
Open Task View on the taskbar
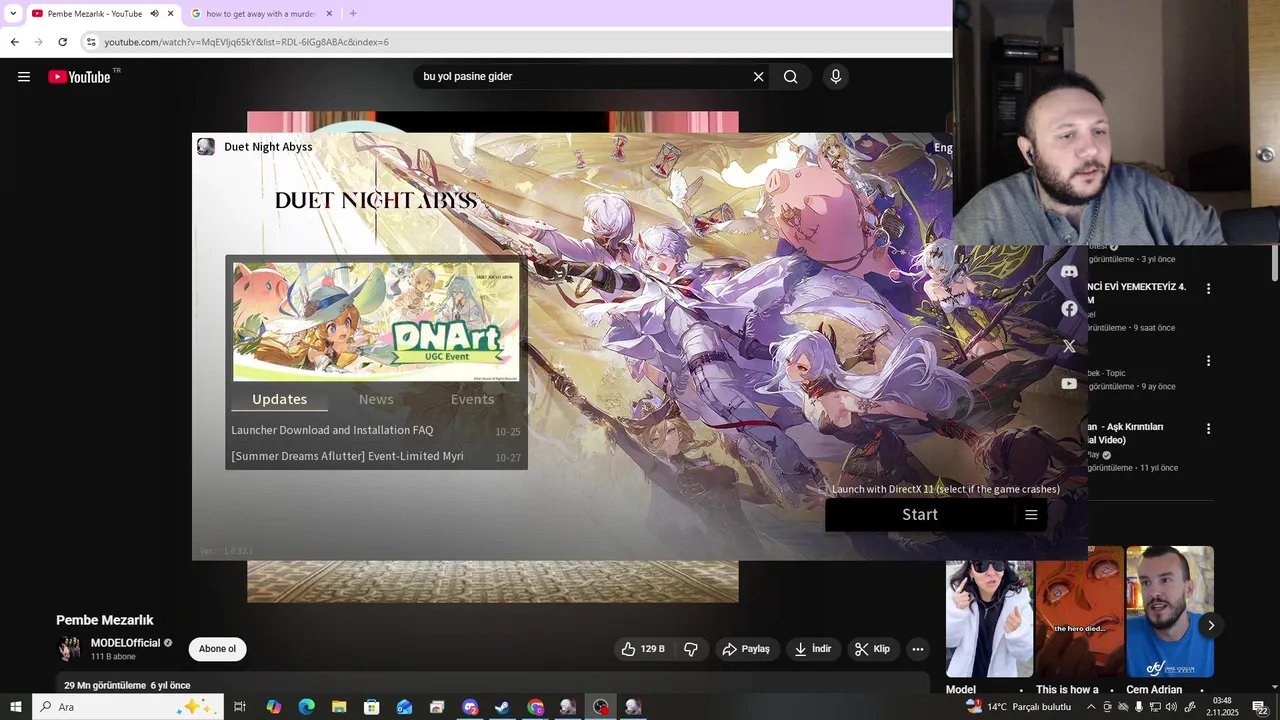240,707
